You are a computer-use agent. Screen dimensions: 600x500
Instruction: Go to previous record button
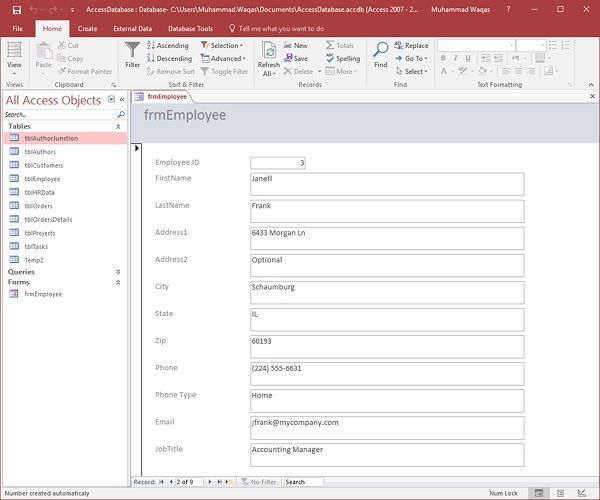coord(171,482)
